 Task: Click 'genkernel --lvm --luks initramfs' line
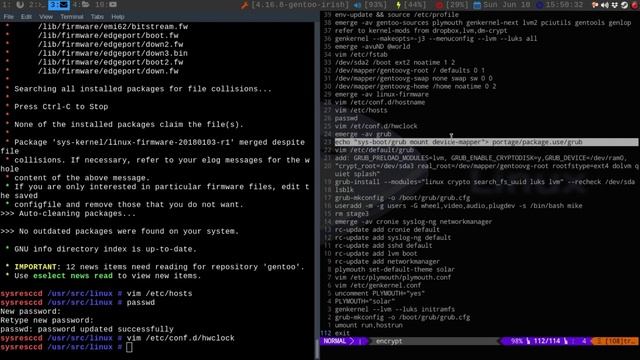click(394, 309)
